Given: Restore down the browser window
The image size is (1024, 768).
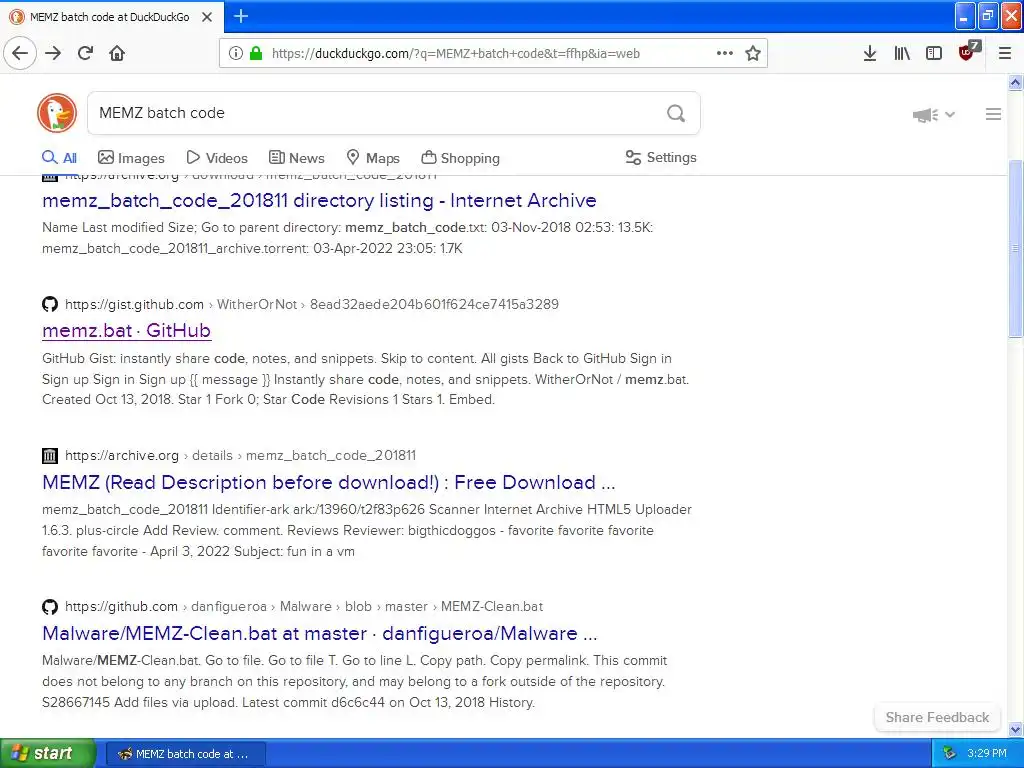Looking at the screenshot, I should [989, 16].
